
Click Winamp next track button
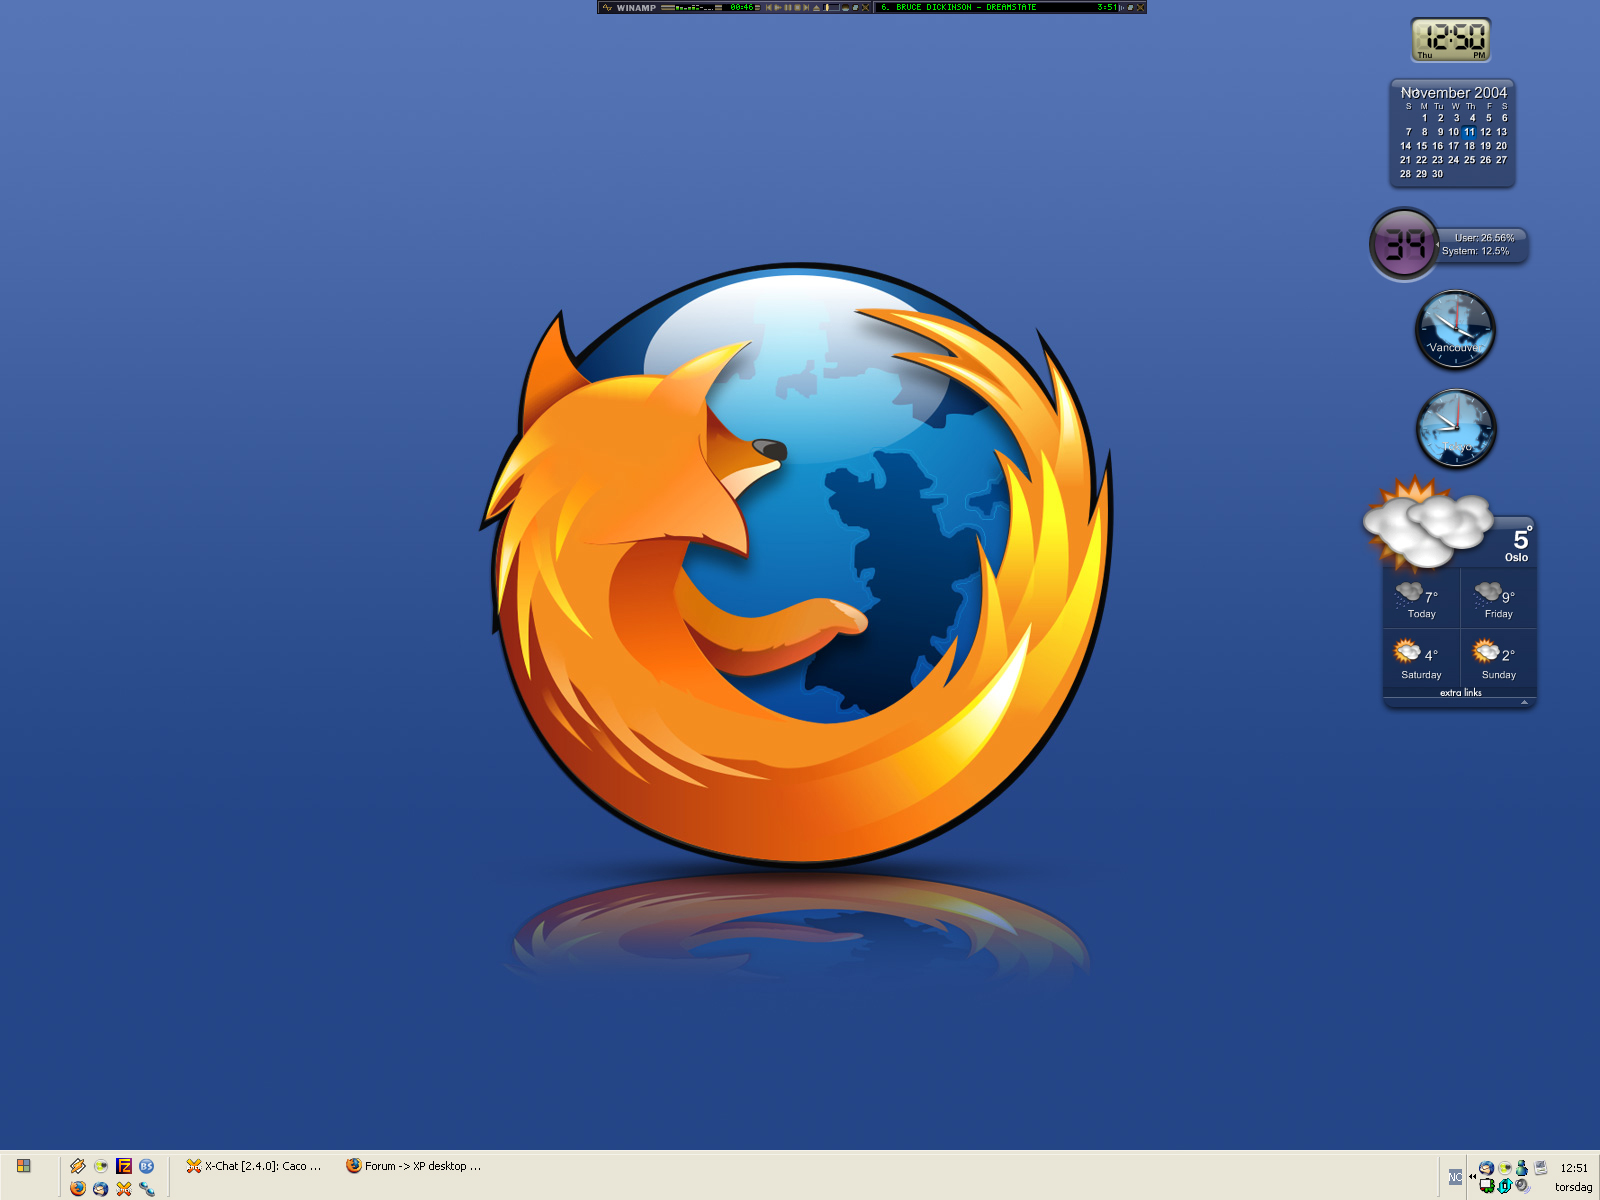[x=806, y=7]
